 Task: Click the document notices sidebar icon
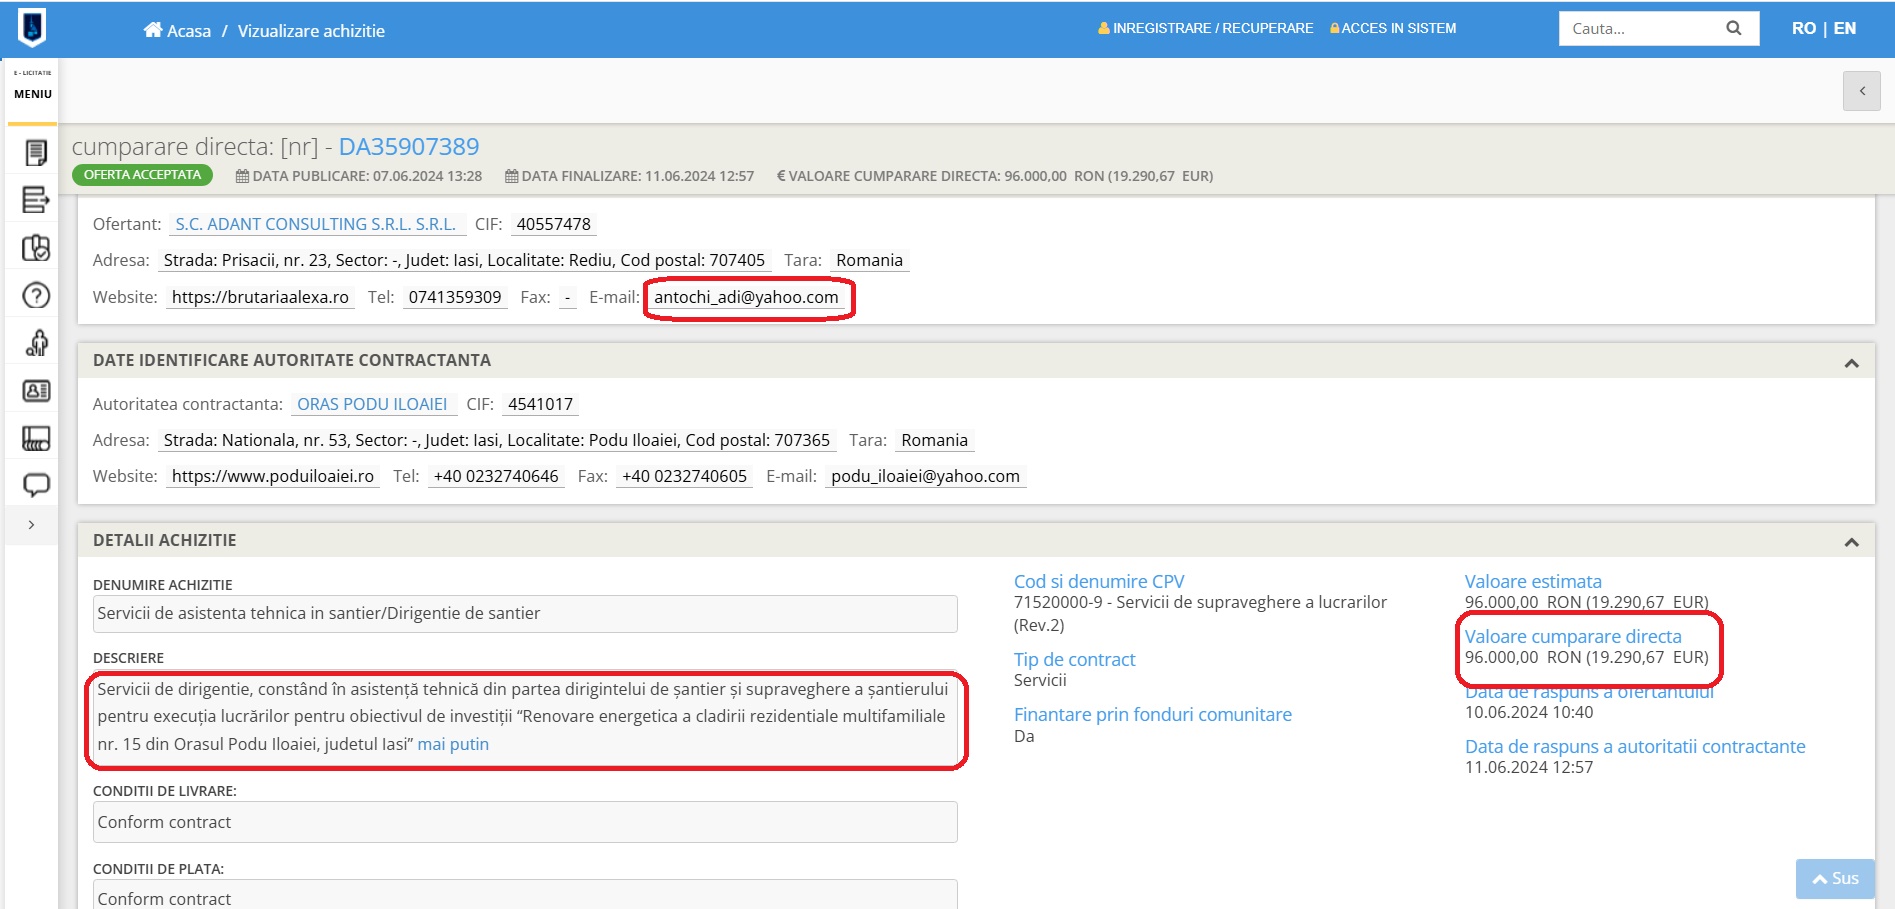(x=36, y=153)
